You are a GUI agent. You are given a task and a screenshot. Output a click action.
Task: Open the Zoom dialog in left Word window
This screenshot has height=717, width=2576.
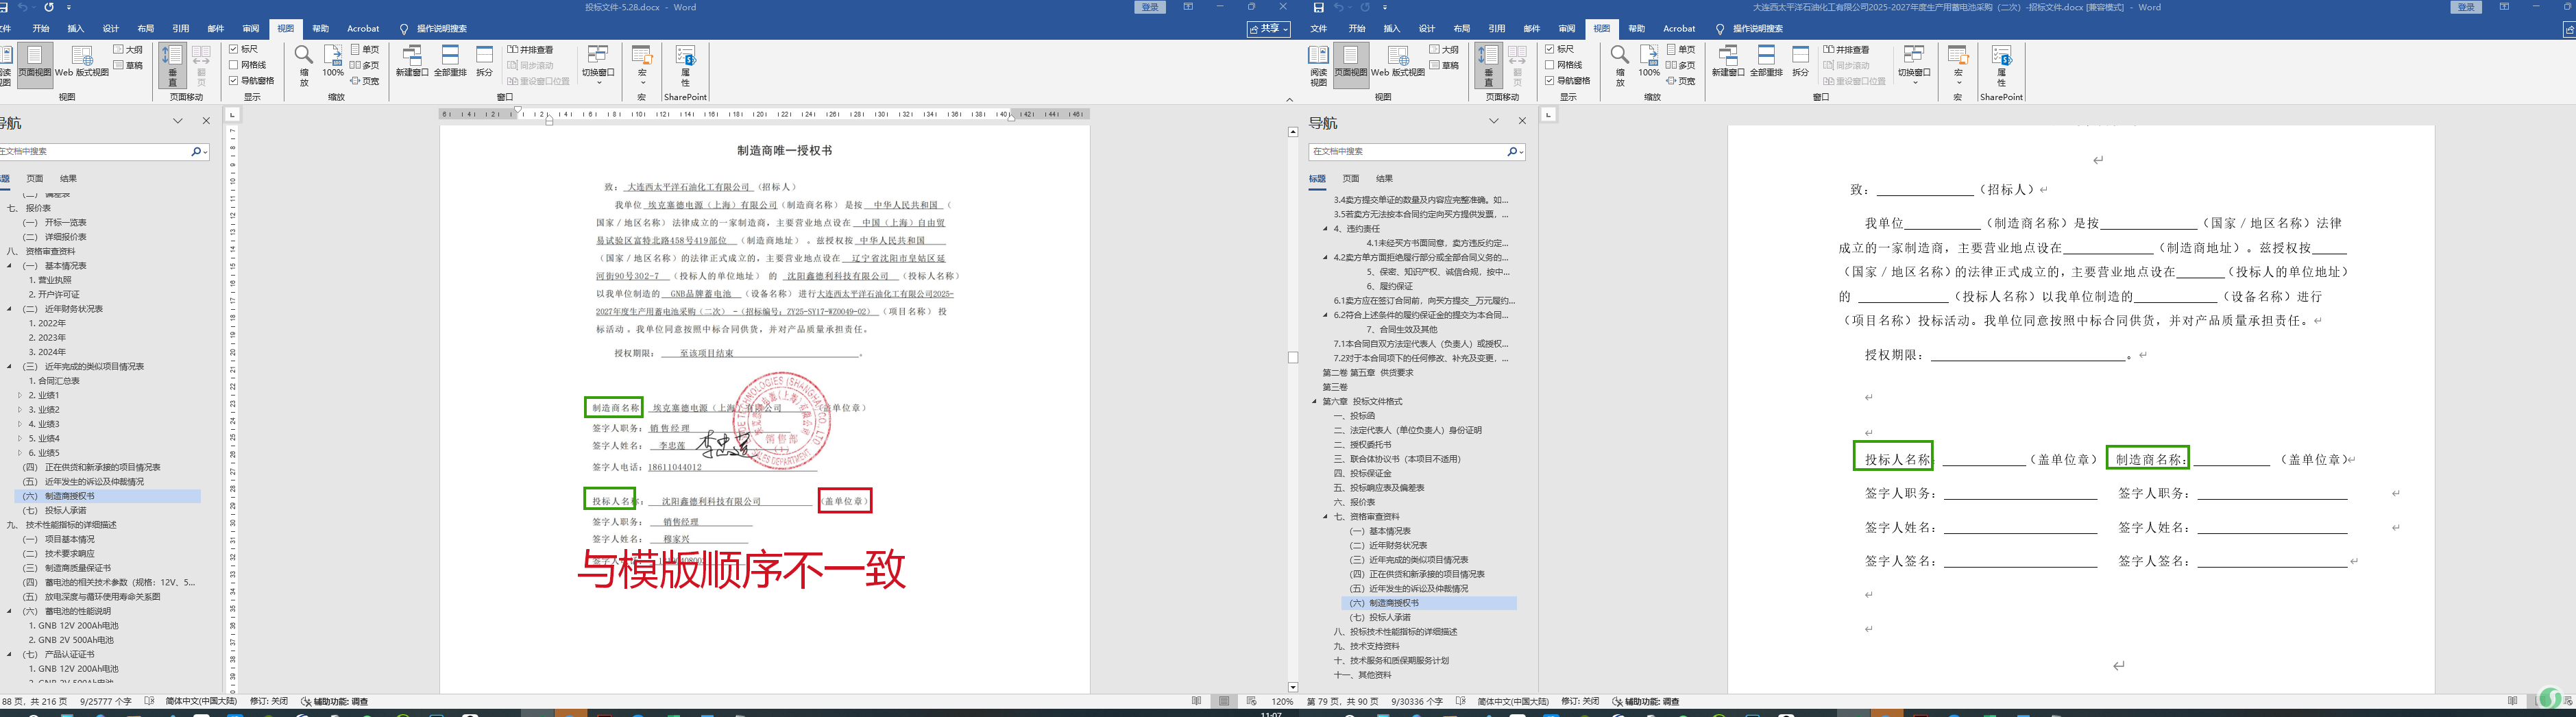coord(304,66)
